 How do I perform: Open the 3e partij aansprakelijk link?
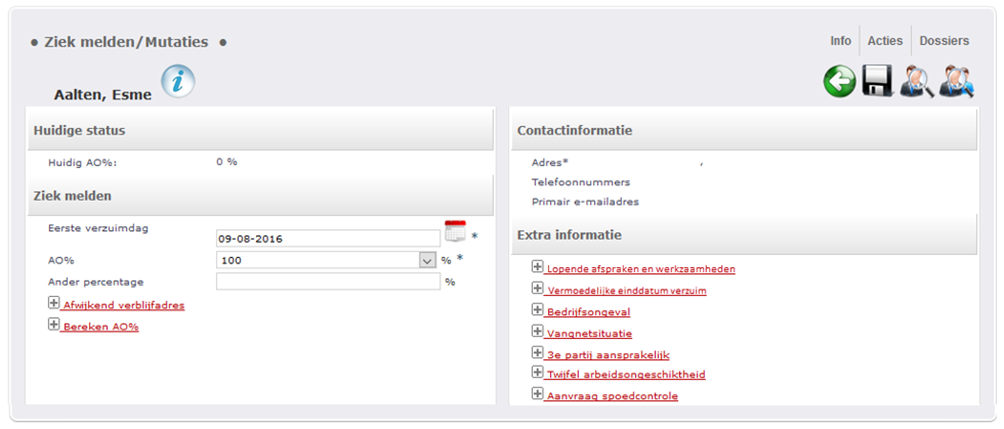click(x=608, y=355)
